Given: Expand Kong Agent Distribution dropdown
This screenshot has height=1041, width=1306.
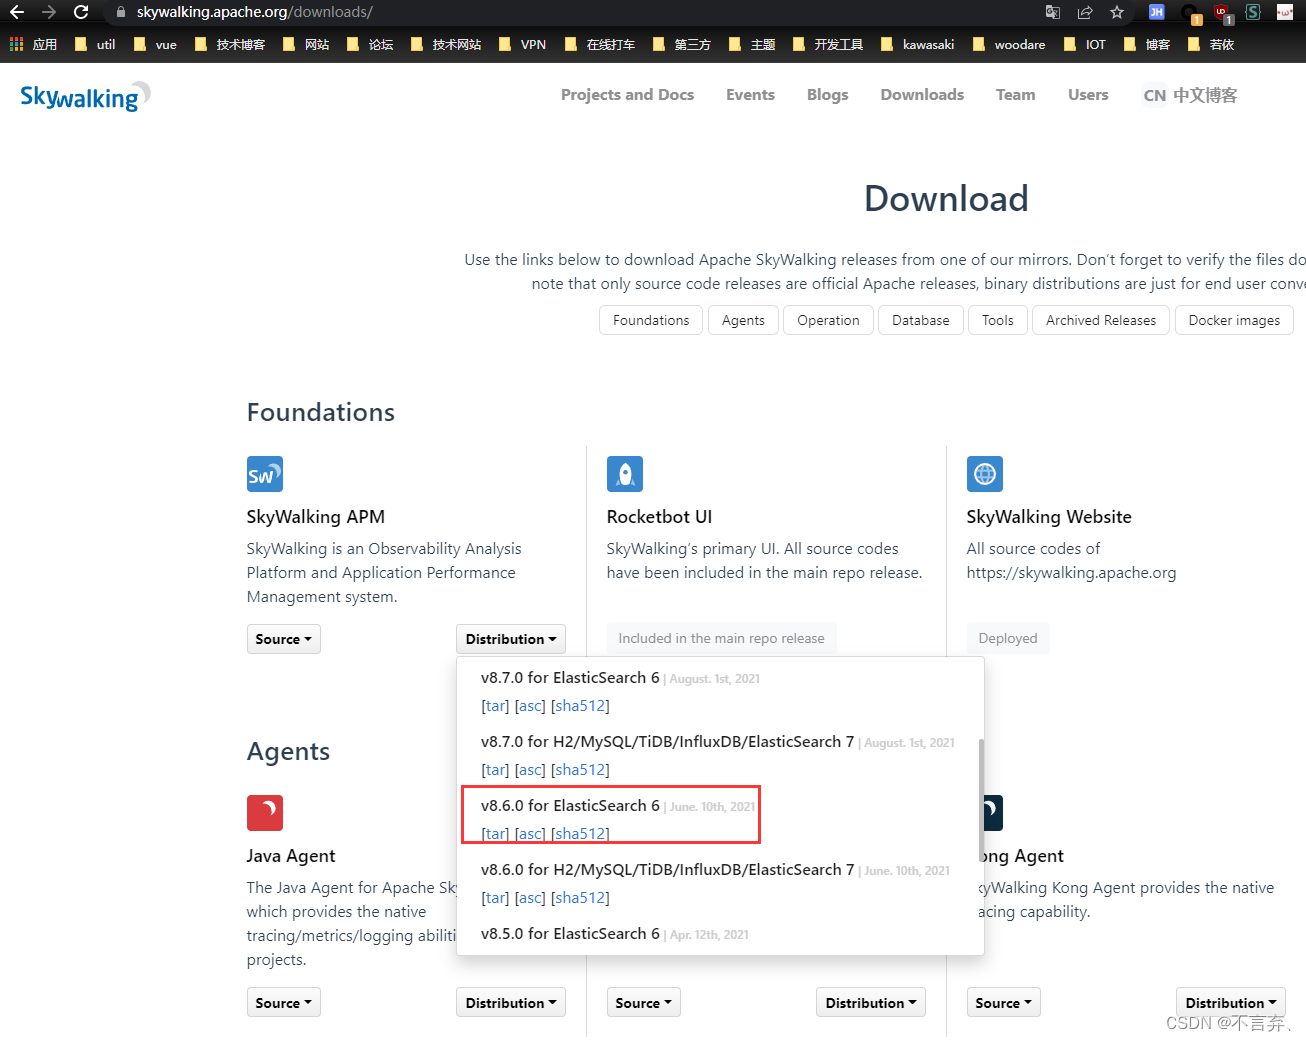Looking at the screenshot, I should point(1231,1003).
